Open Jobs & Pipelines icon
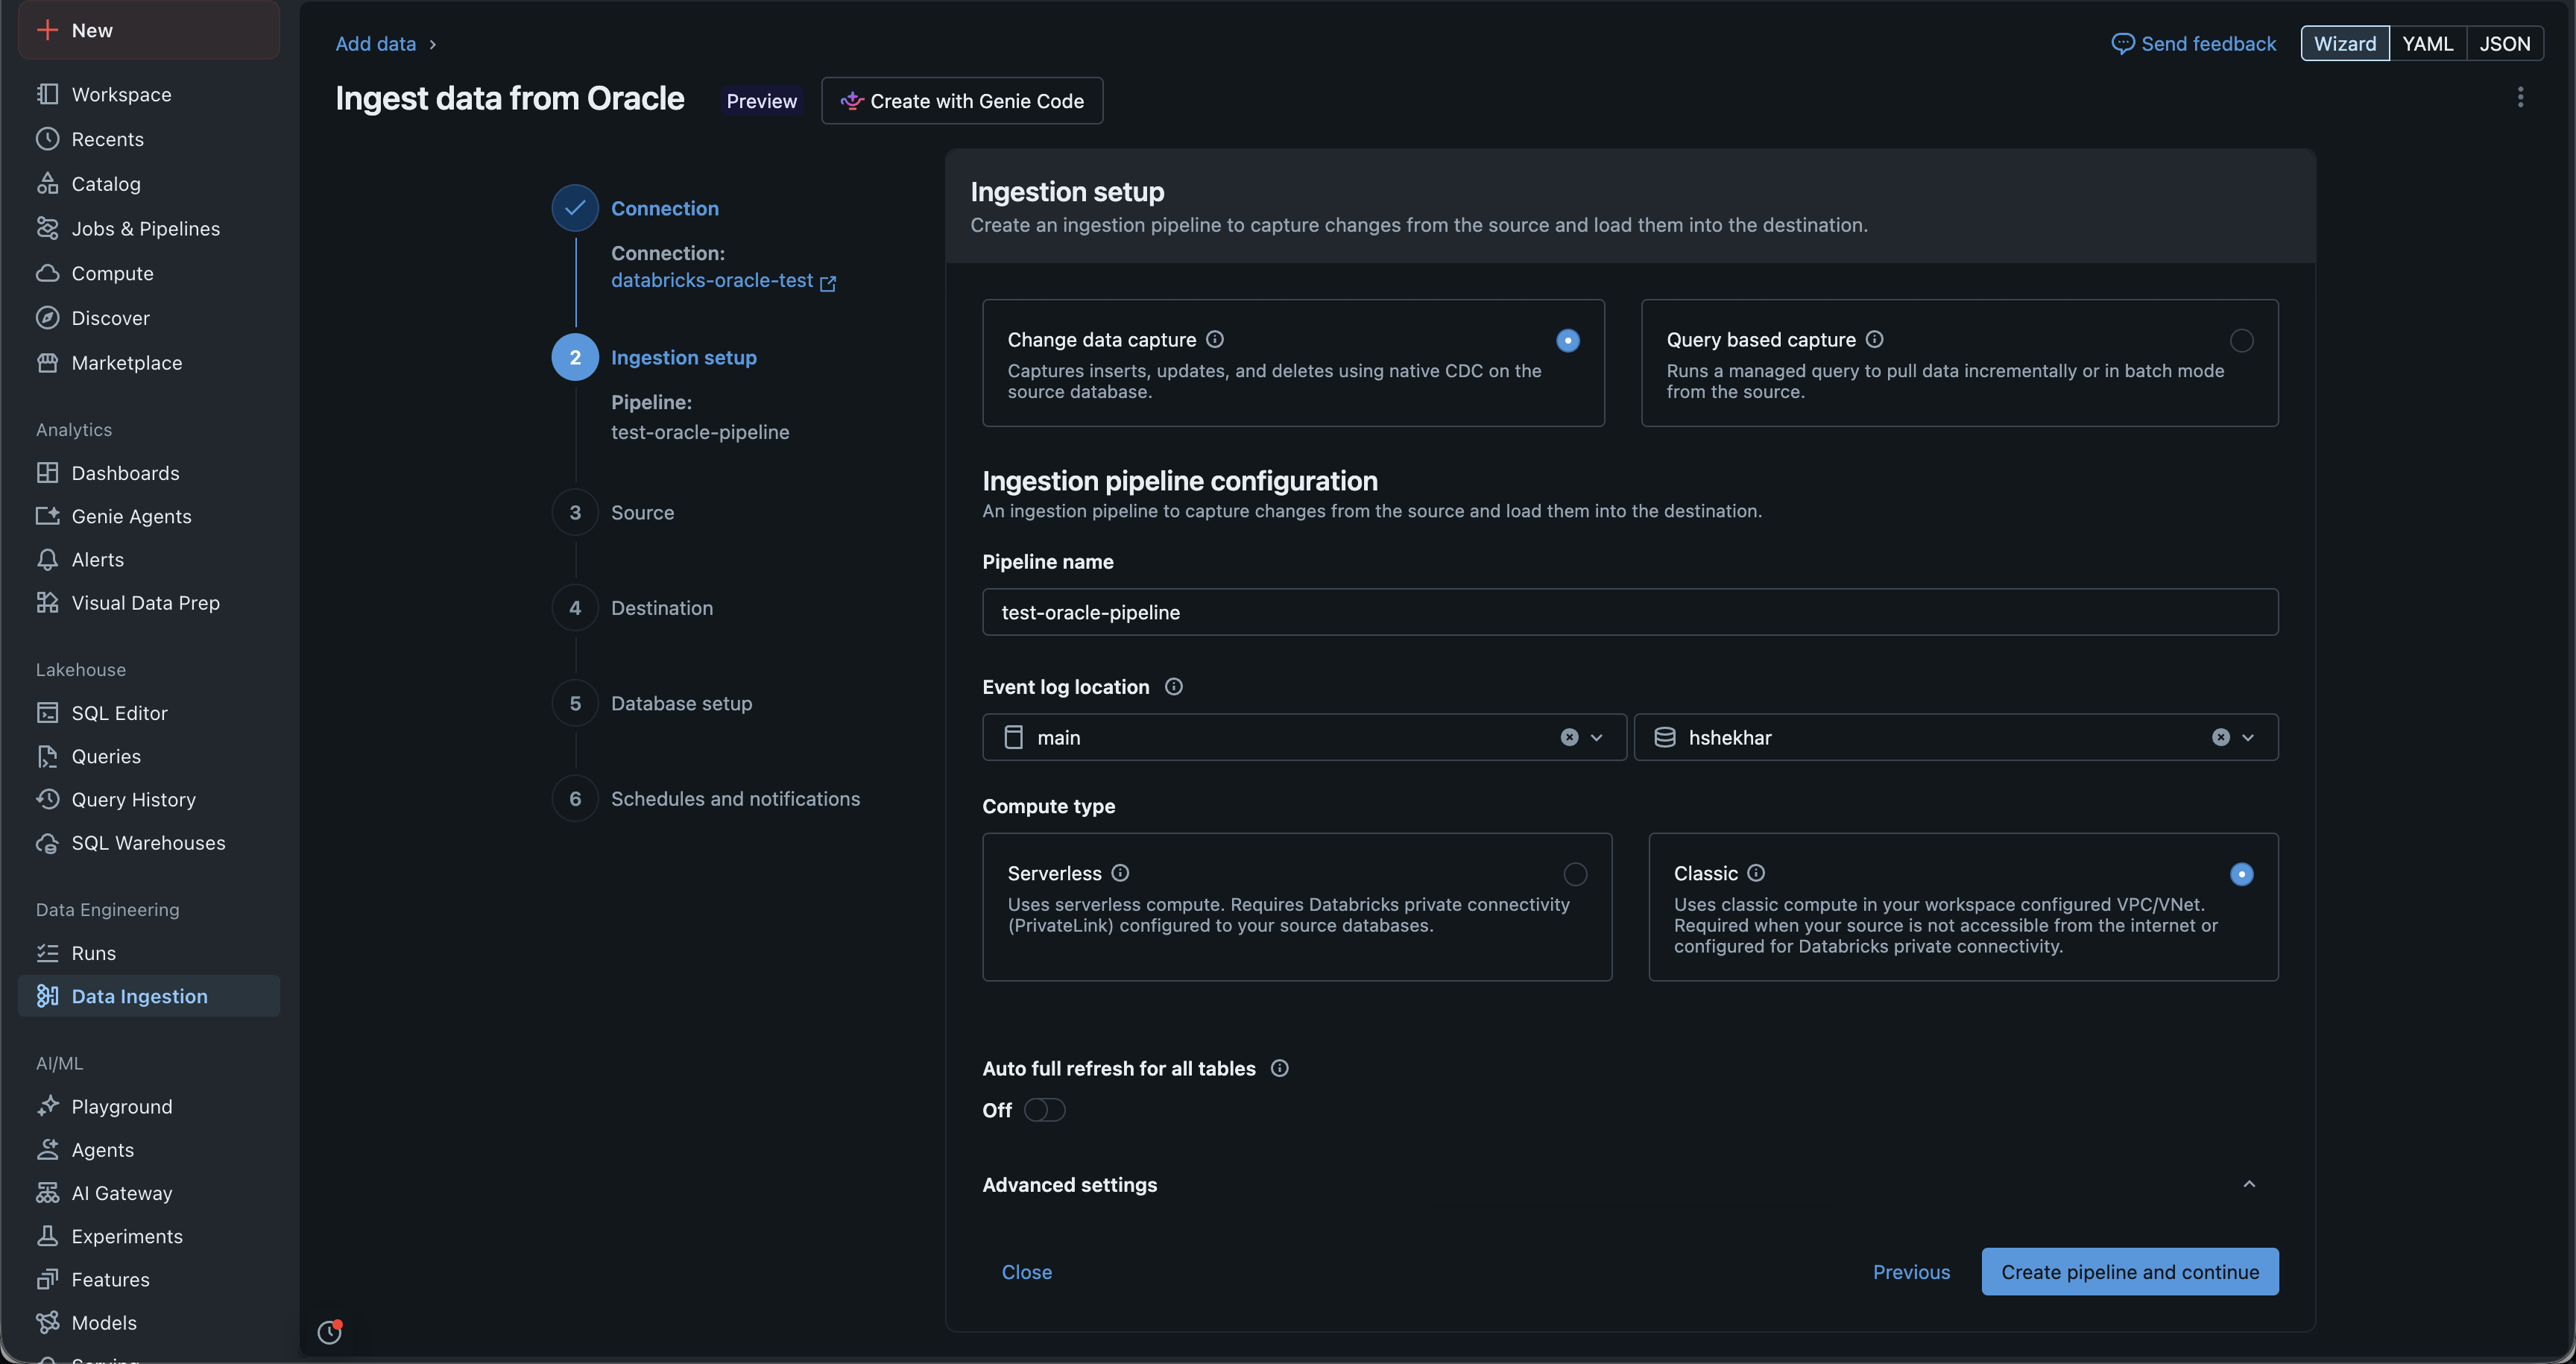 (x=47, y=228)
